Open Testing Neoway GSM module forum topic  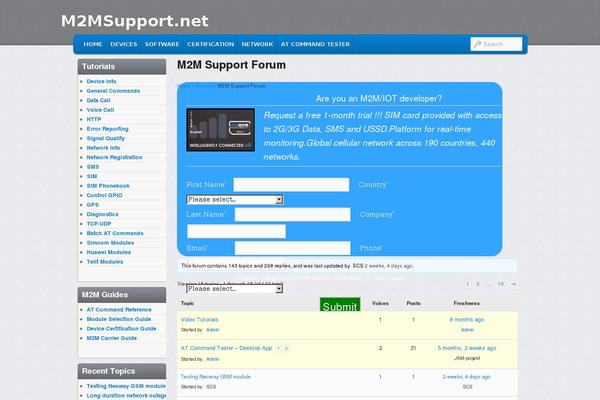(215, 377)
